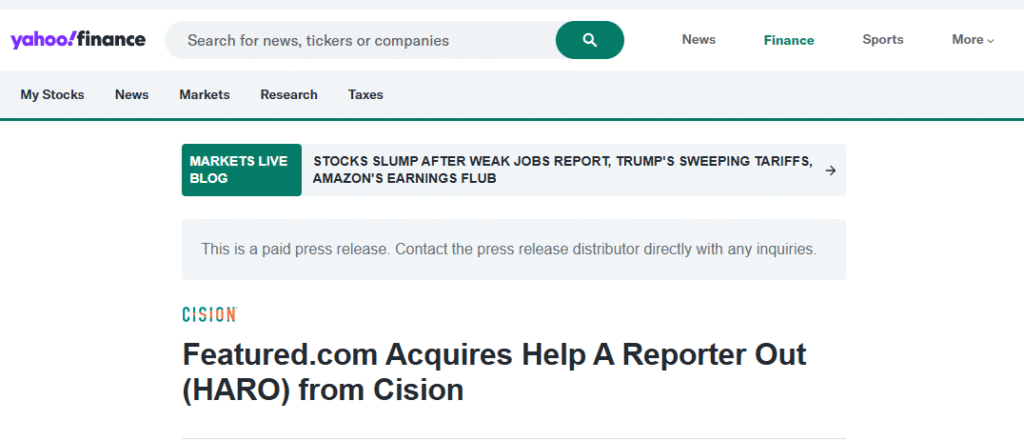Go to News in the top header
Image resolution: width=1024 pixels, height=441 pixels.
click(699, 40)
